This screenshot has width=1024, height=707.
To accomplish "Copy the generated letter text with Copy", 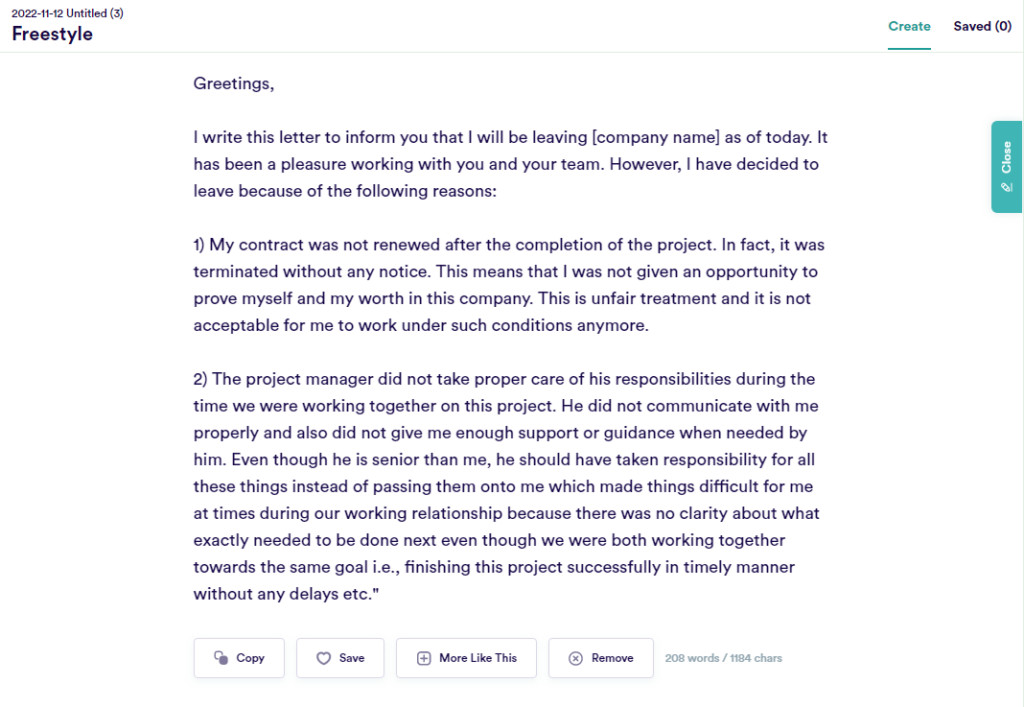I will [239, 658].
